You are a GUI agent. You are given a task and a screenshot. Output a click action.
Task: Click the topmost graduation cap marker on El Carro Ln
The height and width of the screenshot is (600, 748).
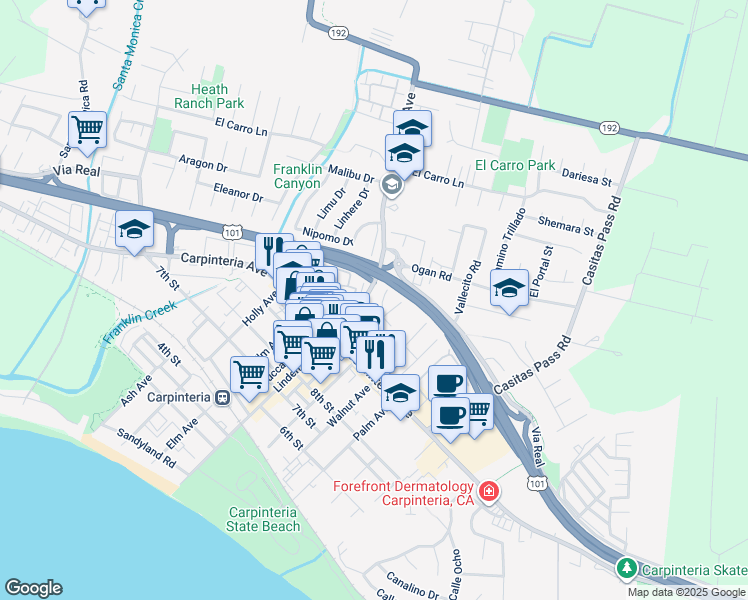point(413,126)
